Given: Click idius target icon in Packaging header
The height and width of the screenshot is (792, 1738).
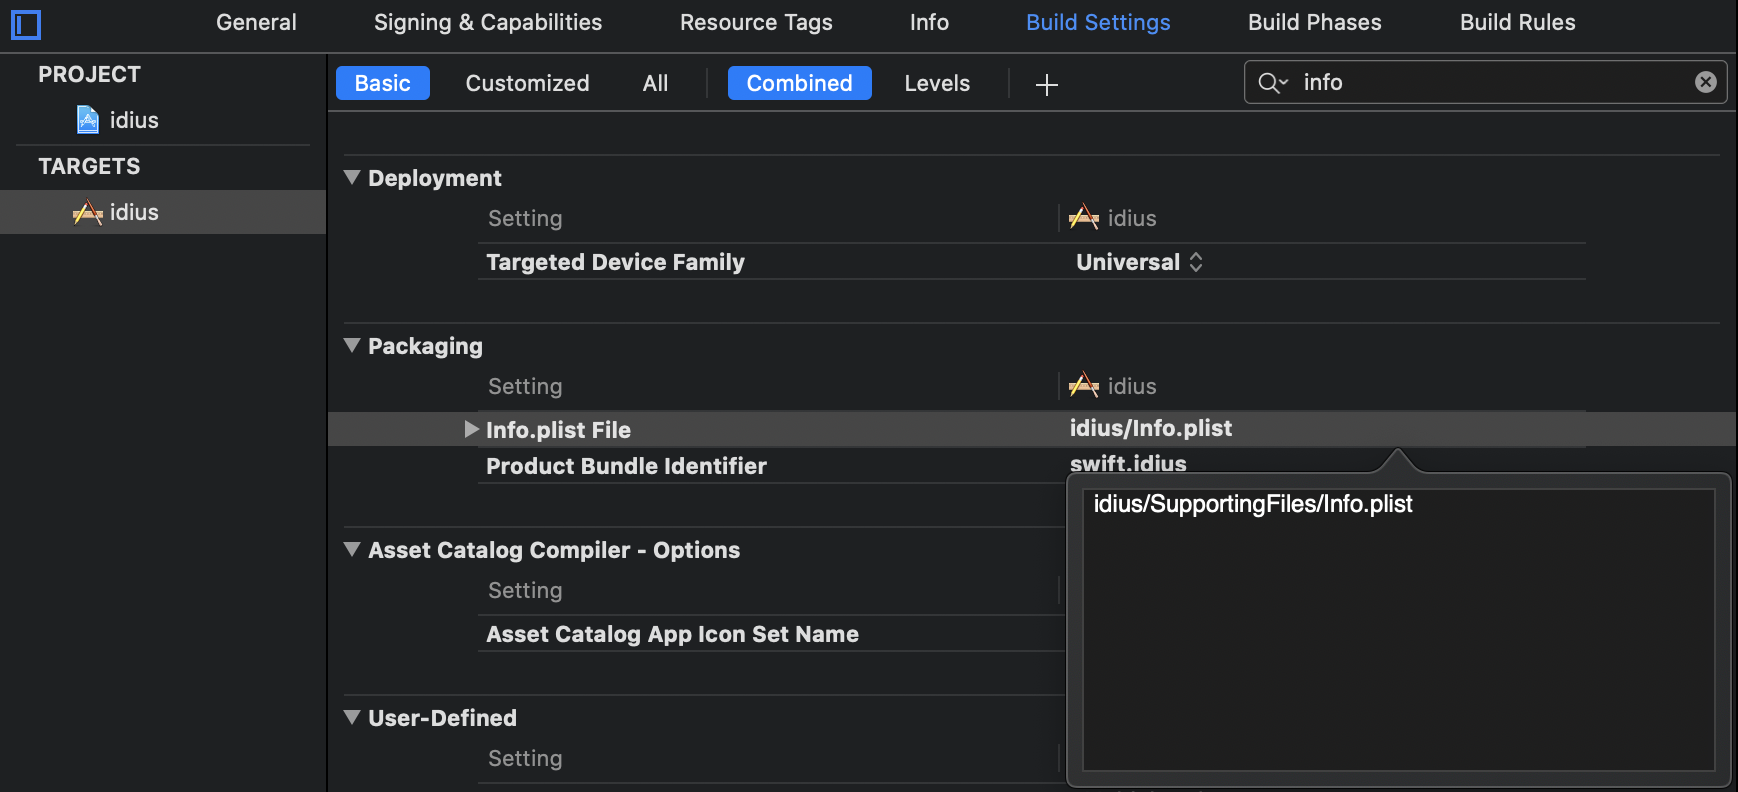Looking at the screenshot, I should point(1084,386).
